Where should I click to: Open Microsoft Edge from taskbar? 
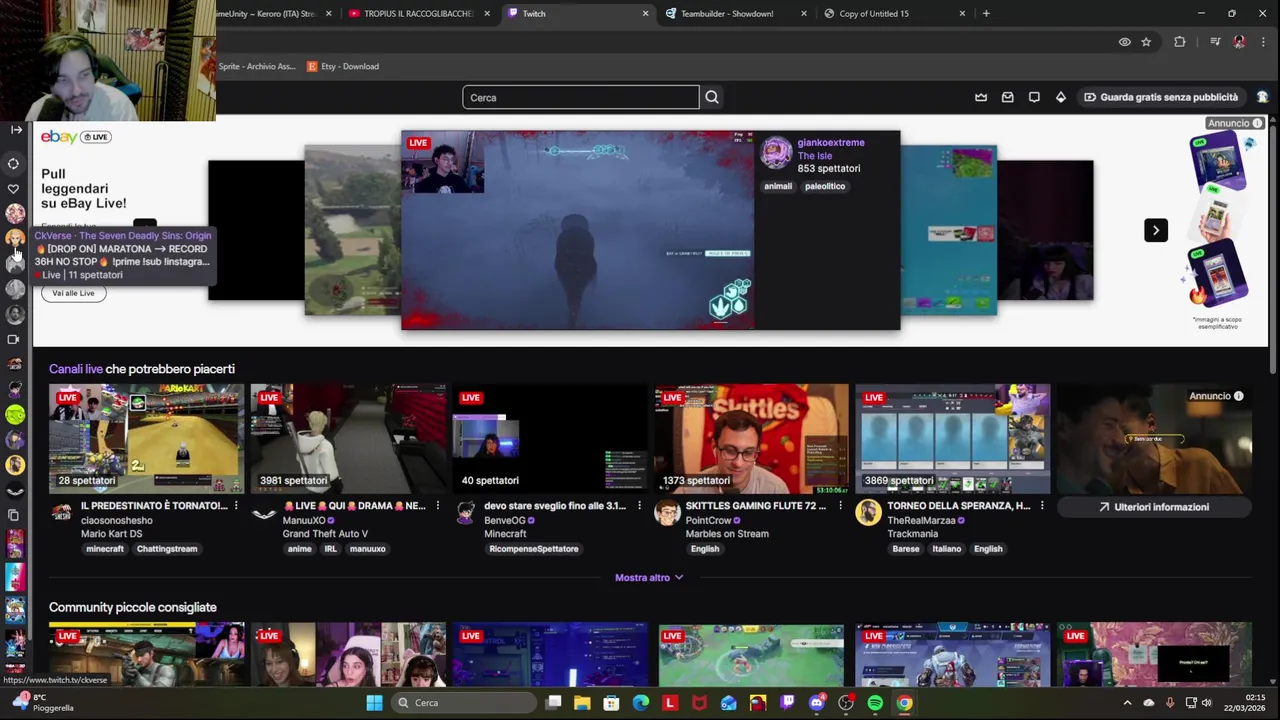[641, 703]
